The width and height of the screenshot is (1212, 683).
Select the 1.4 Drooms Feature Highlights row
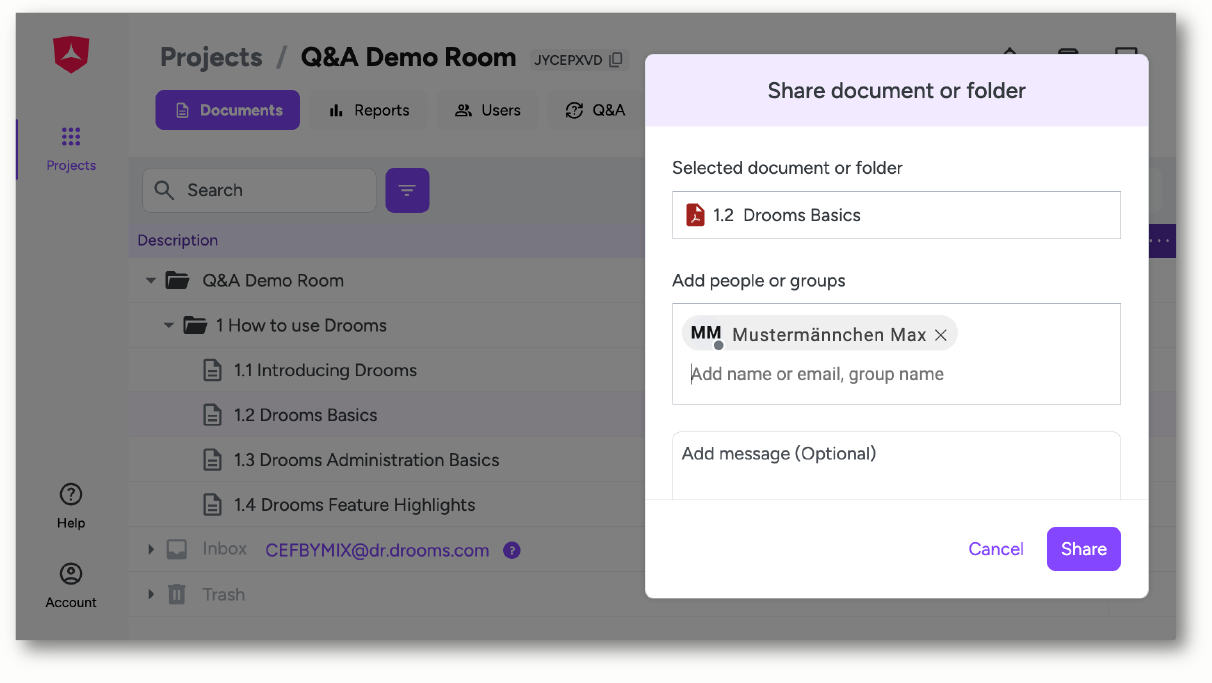click(x=386, y=505)
